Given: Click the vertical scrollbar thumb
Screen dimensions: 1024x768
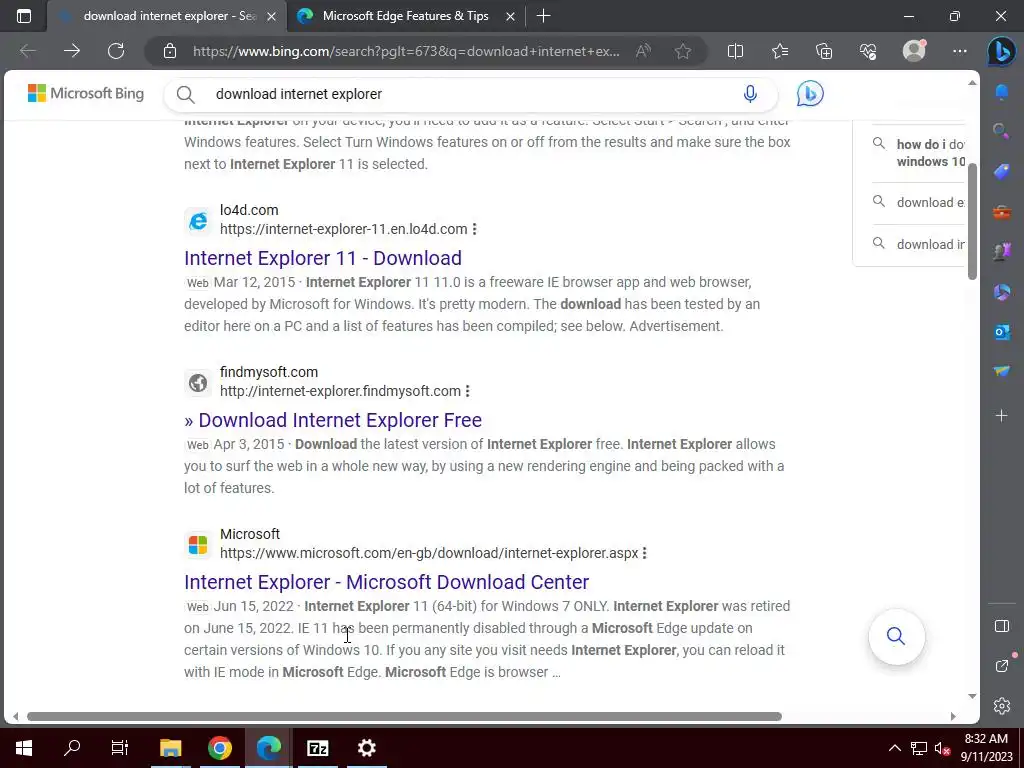Looking at the screenshot, I should pyautogui.click(x=972, y=221).
